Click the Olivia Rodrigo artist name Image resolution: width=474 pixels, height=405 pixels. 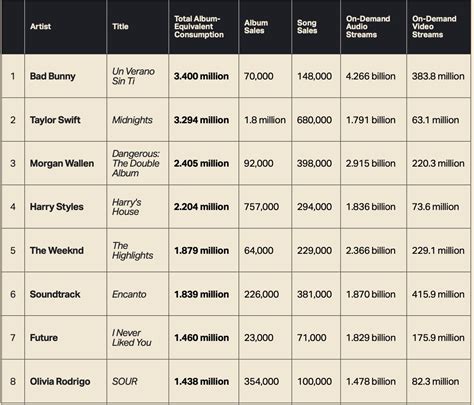[60, 382]
